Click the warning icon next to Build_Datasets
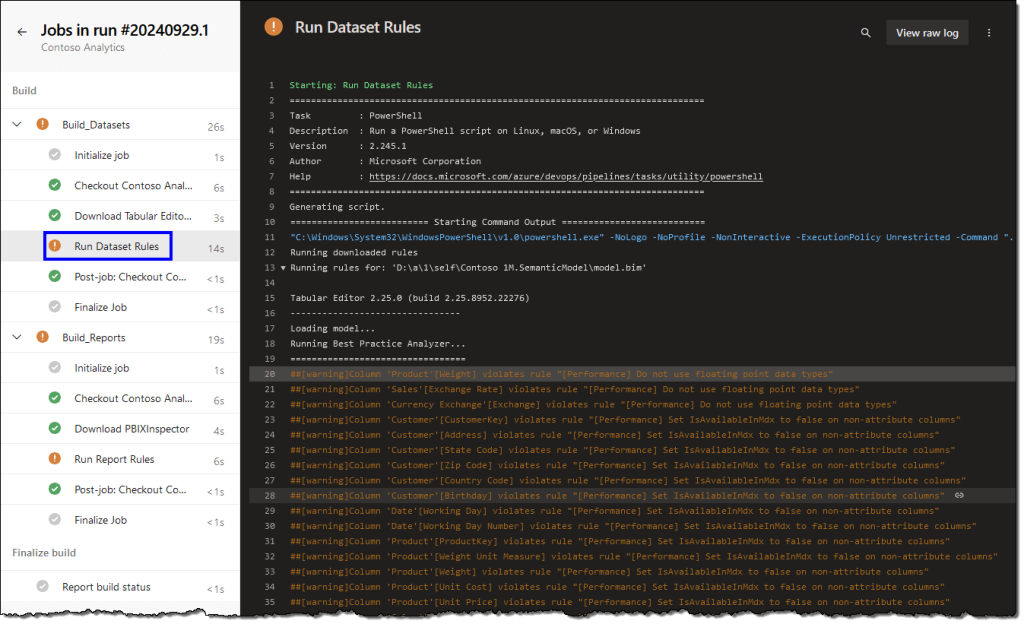The width and height of the screenshot is (1024, 624). [42, 125]
